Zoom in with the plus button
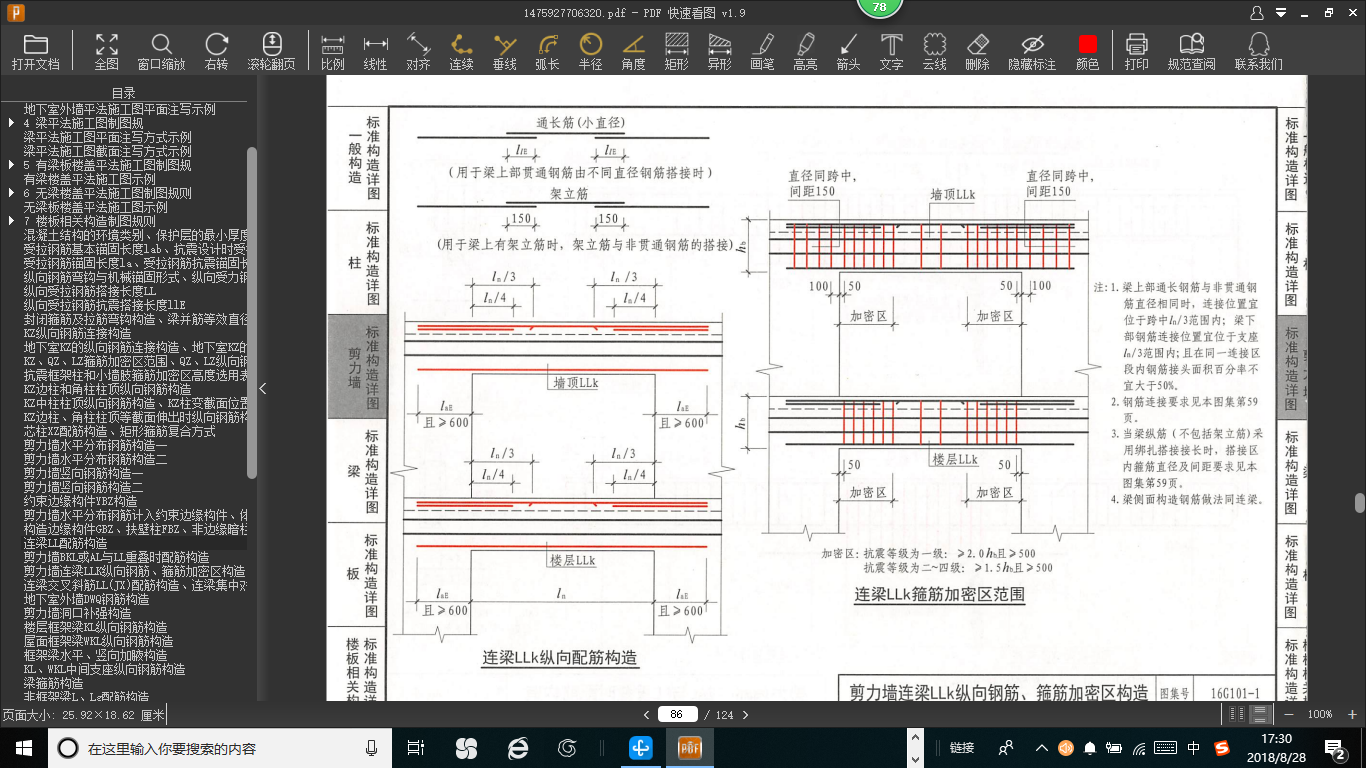1366x768 pixels. [1353, 714]
